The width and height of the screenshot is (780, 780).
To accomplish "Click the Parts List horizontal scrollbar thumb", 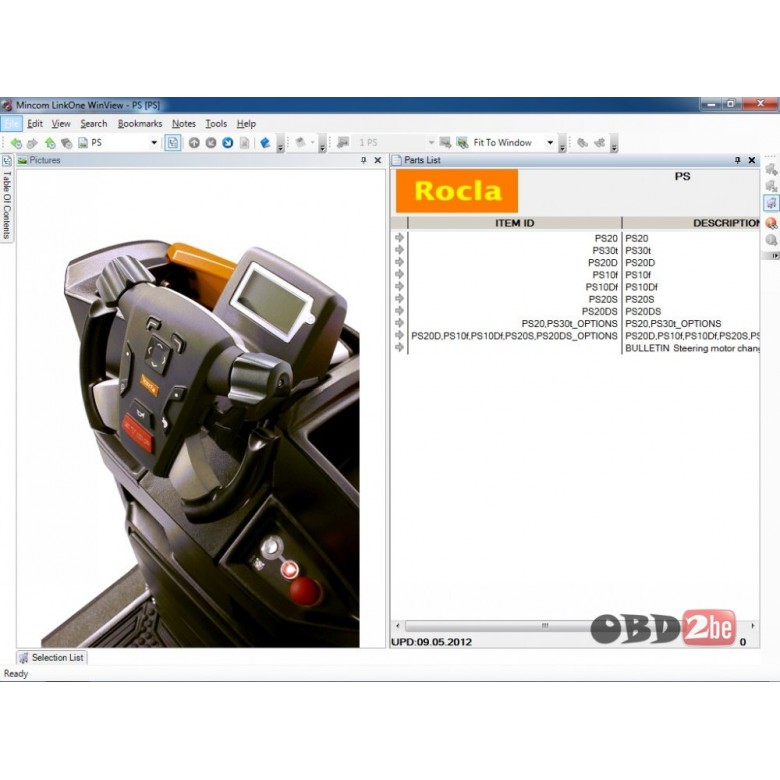I will pos(545,625).
